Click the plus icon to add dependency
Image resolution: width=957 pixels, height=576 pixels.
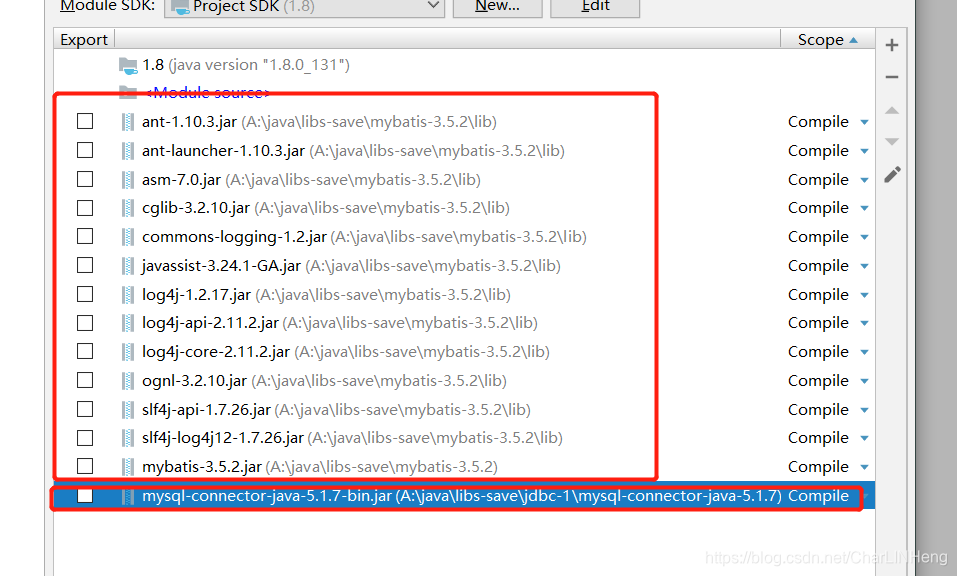tap(892, 45)
